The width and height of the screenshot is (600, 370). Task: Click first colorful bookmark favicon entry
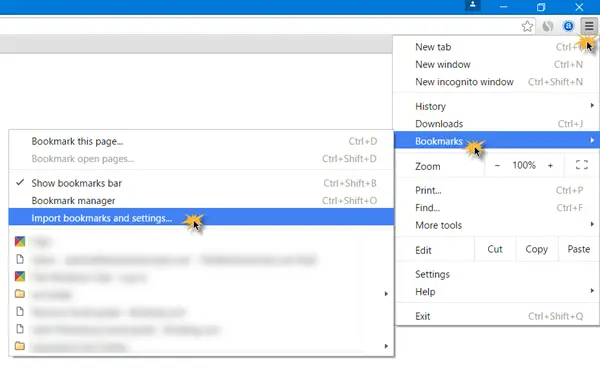pos(20,241)
